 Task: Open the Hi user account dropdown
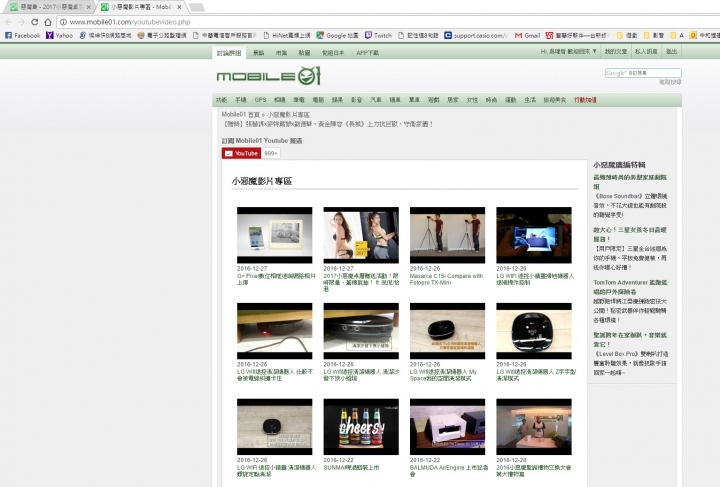pyautogui.click(x=568, y=52)
